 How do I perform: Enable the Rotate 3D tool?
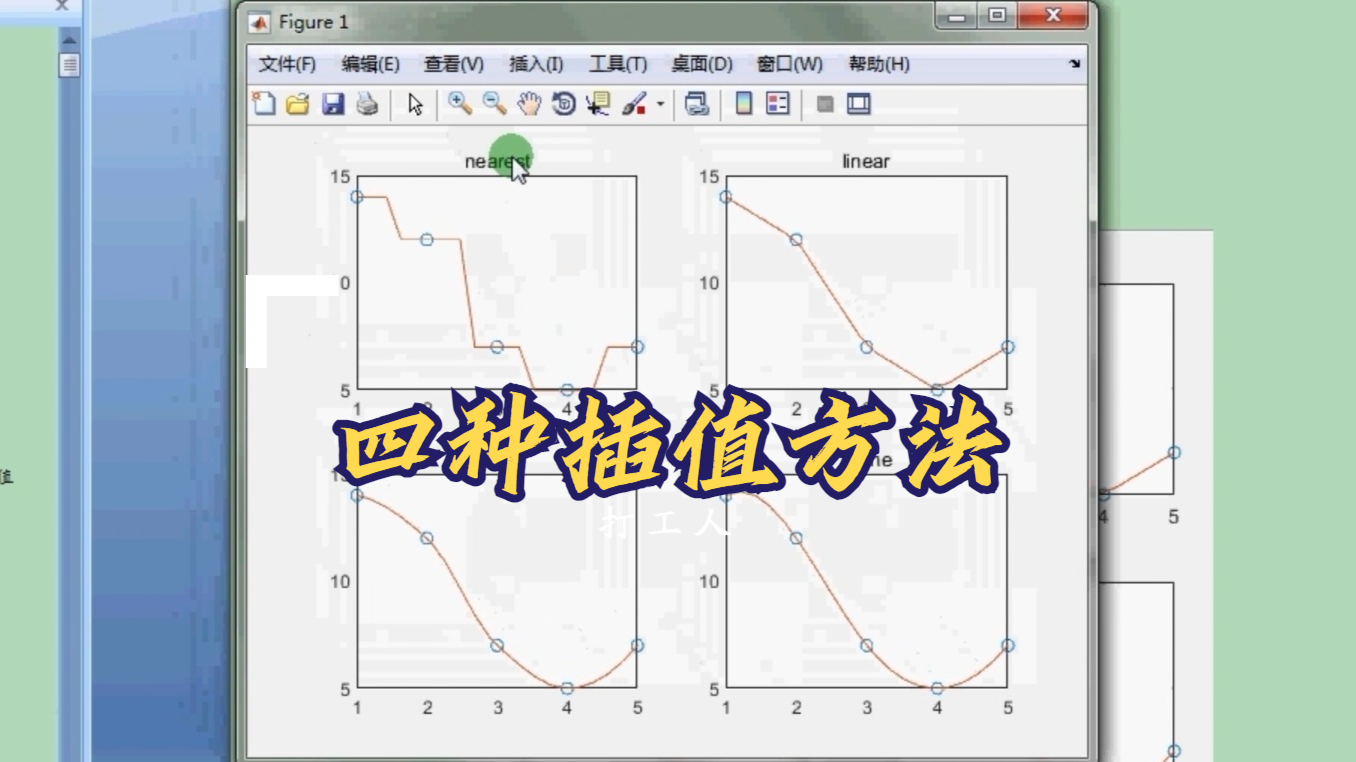coord(564,104)
